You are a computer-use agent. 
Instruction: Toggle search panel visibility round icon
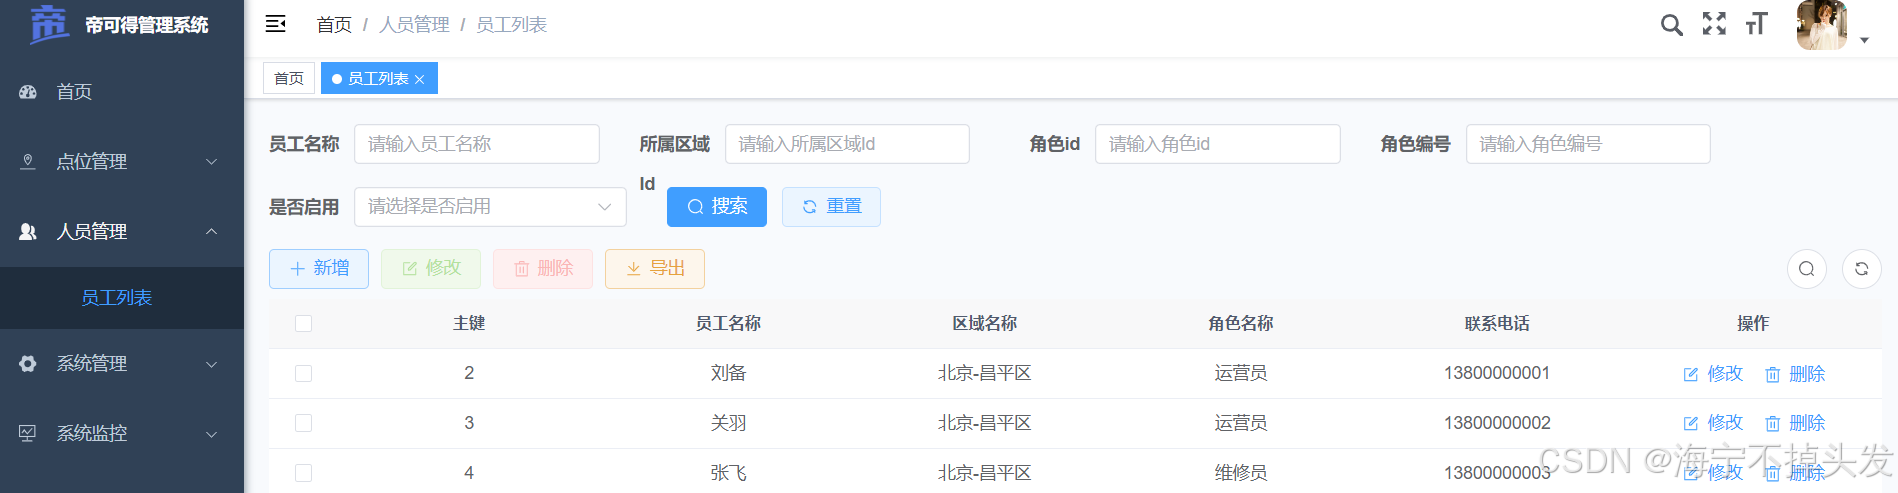coord(1807,269)
